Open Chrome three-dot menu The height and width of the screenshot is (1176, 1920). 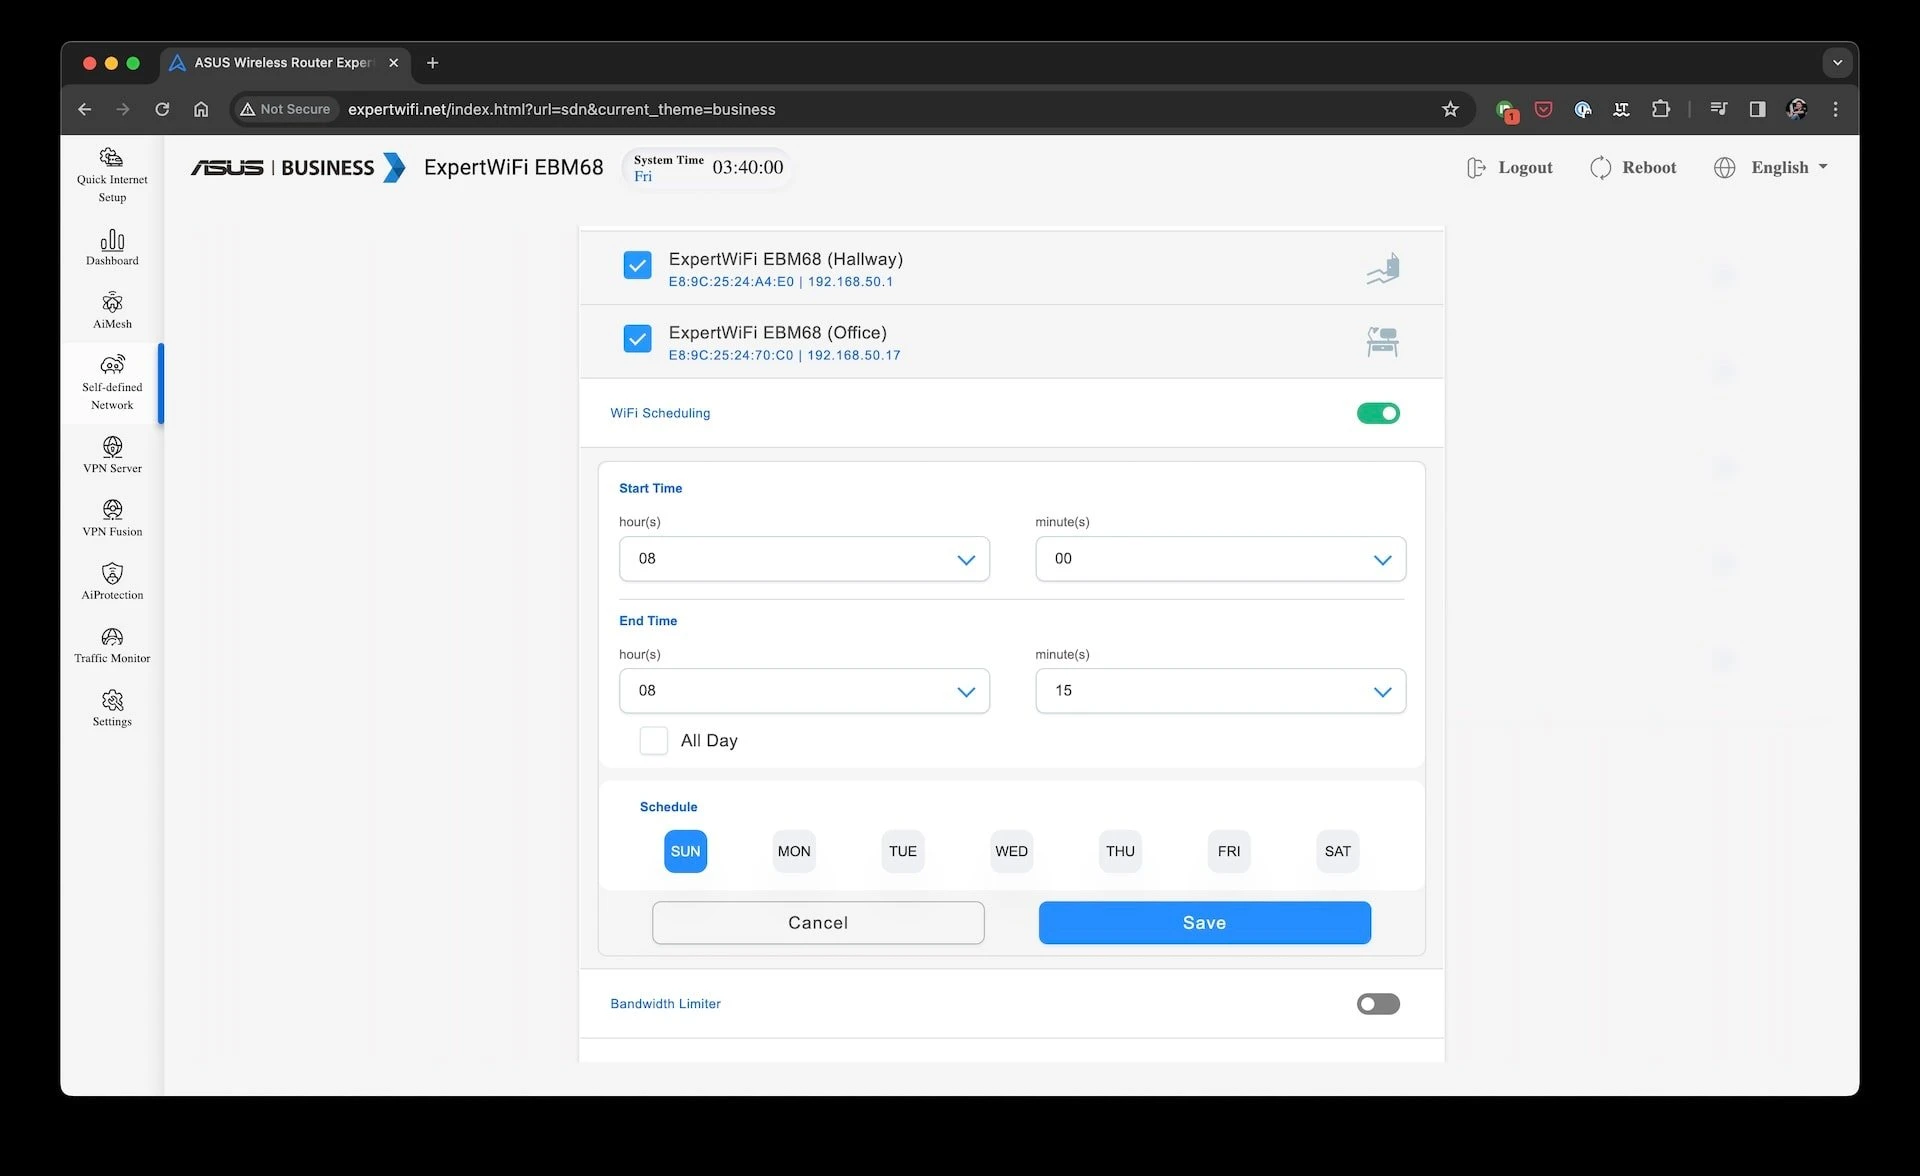pyautogui.click(x=1835, y=109)
